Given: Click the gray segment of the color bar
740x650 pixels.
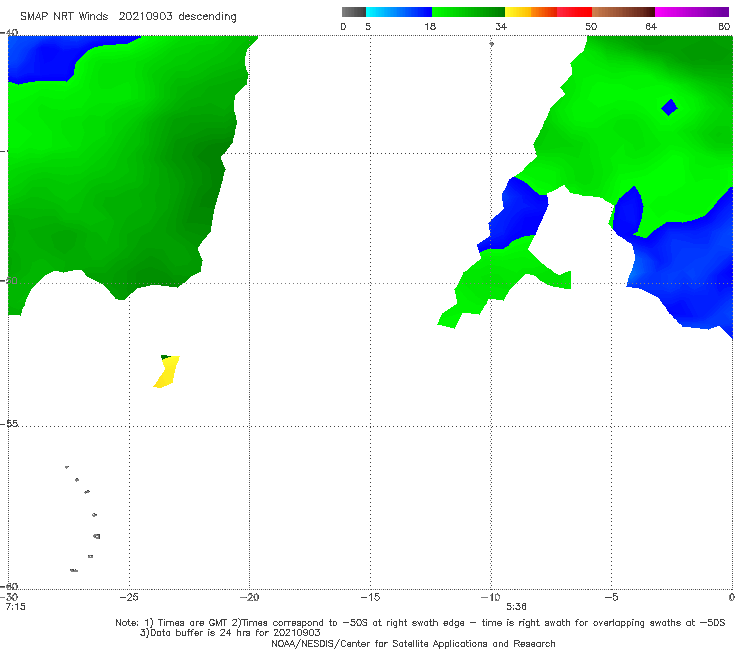Looking at the screenshot, I should 354,12.
